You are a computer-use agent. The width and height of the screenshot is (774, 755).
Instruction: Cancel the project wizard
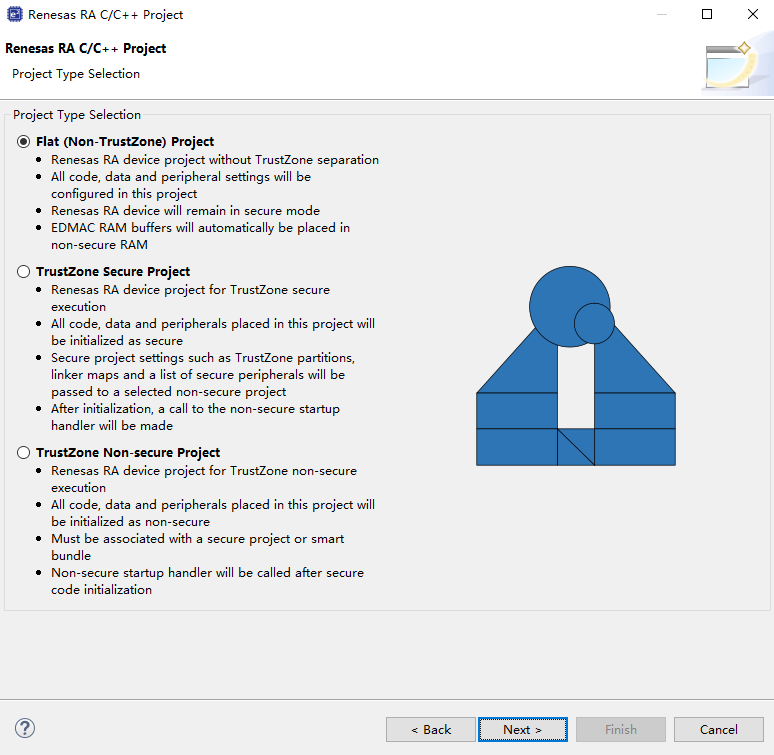click(718, 729)
